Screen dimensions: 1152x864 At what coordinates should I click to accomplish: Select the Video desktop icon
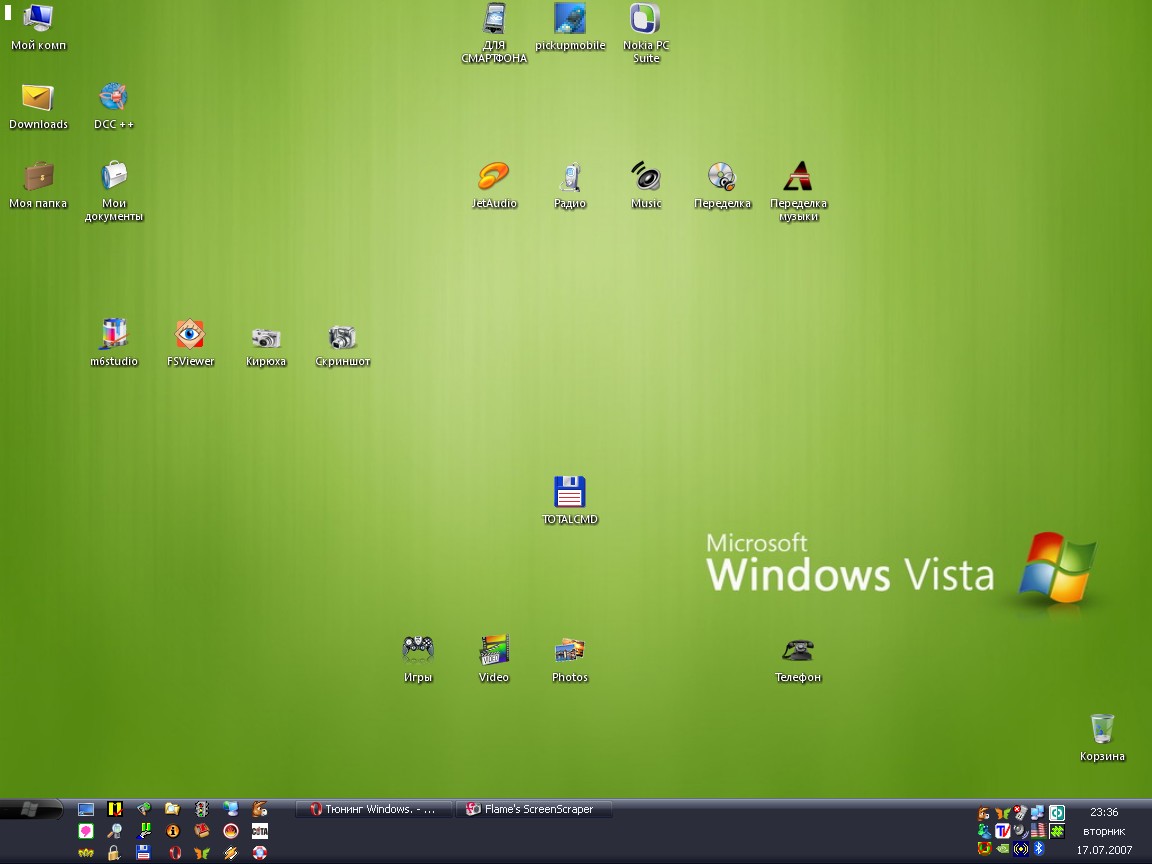coord(494,651)
